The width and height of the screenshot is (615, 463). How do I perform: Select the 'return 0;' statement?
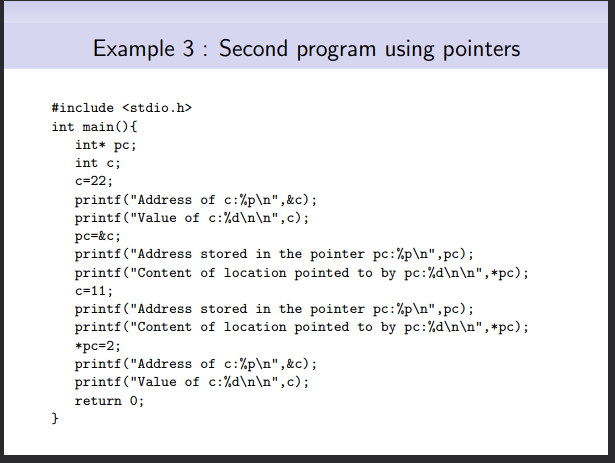[109, 401]
